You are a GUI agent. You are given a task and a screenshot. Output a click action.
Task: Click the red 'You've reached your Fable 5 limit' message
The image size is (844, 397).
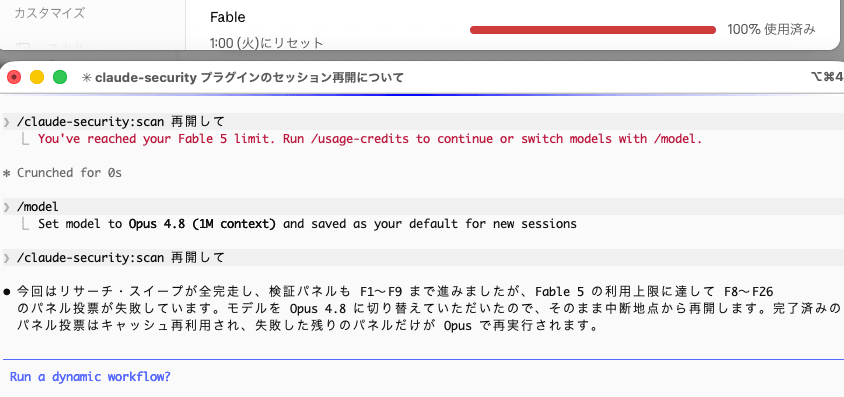[370, 139]
